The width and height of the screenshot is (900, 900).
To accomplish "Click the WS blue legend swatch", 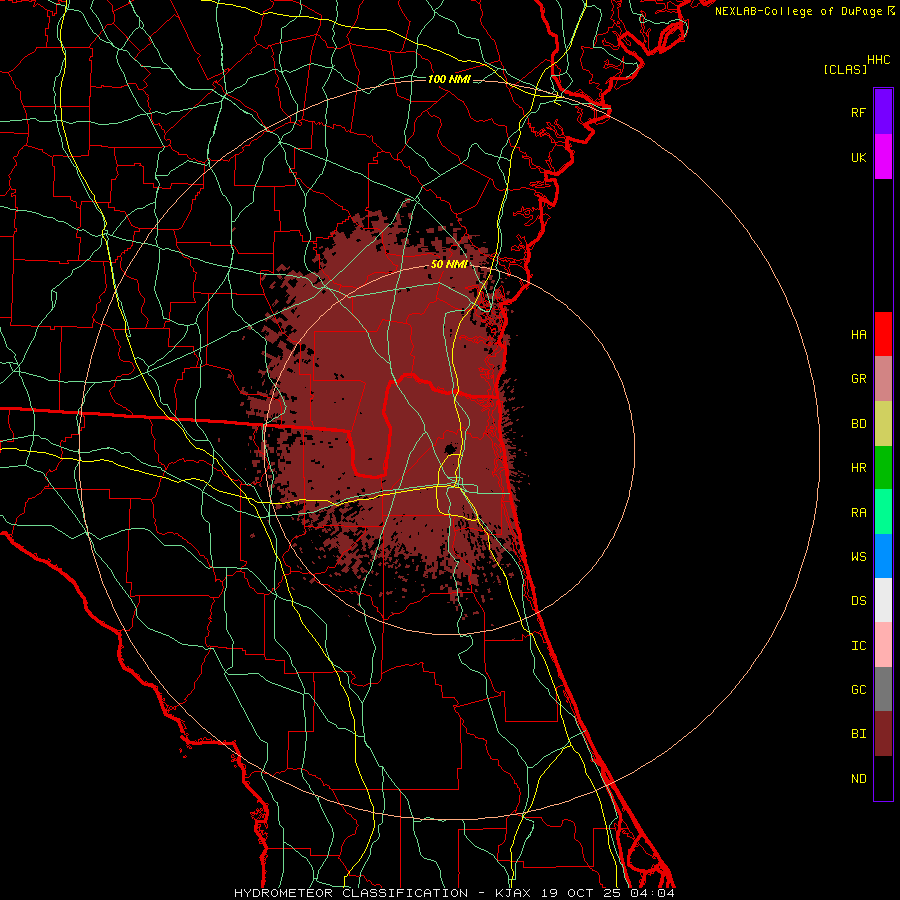I will tap(883, 556).
